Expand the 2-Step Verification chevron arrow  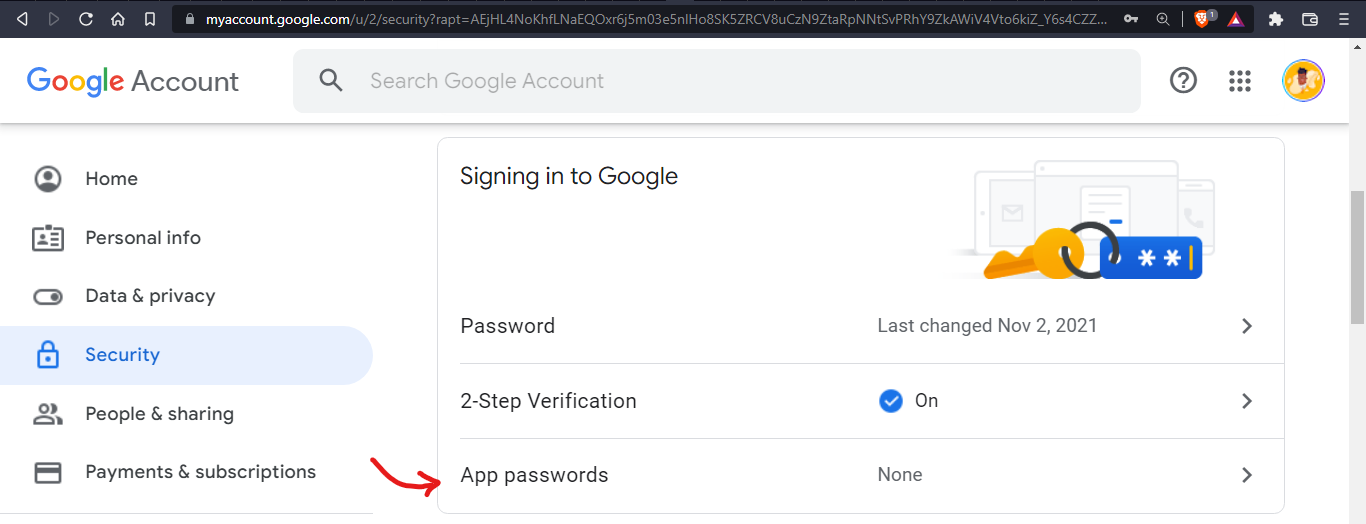point(1247,401)
